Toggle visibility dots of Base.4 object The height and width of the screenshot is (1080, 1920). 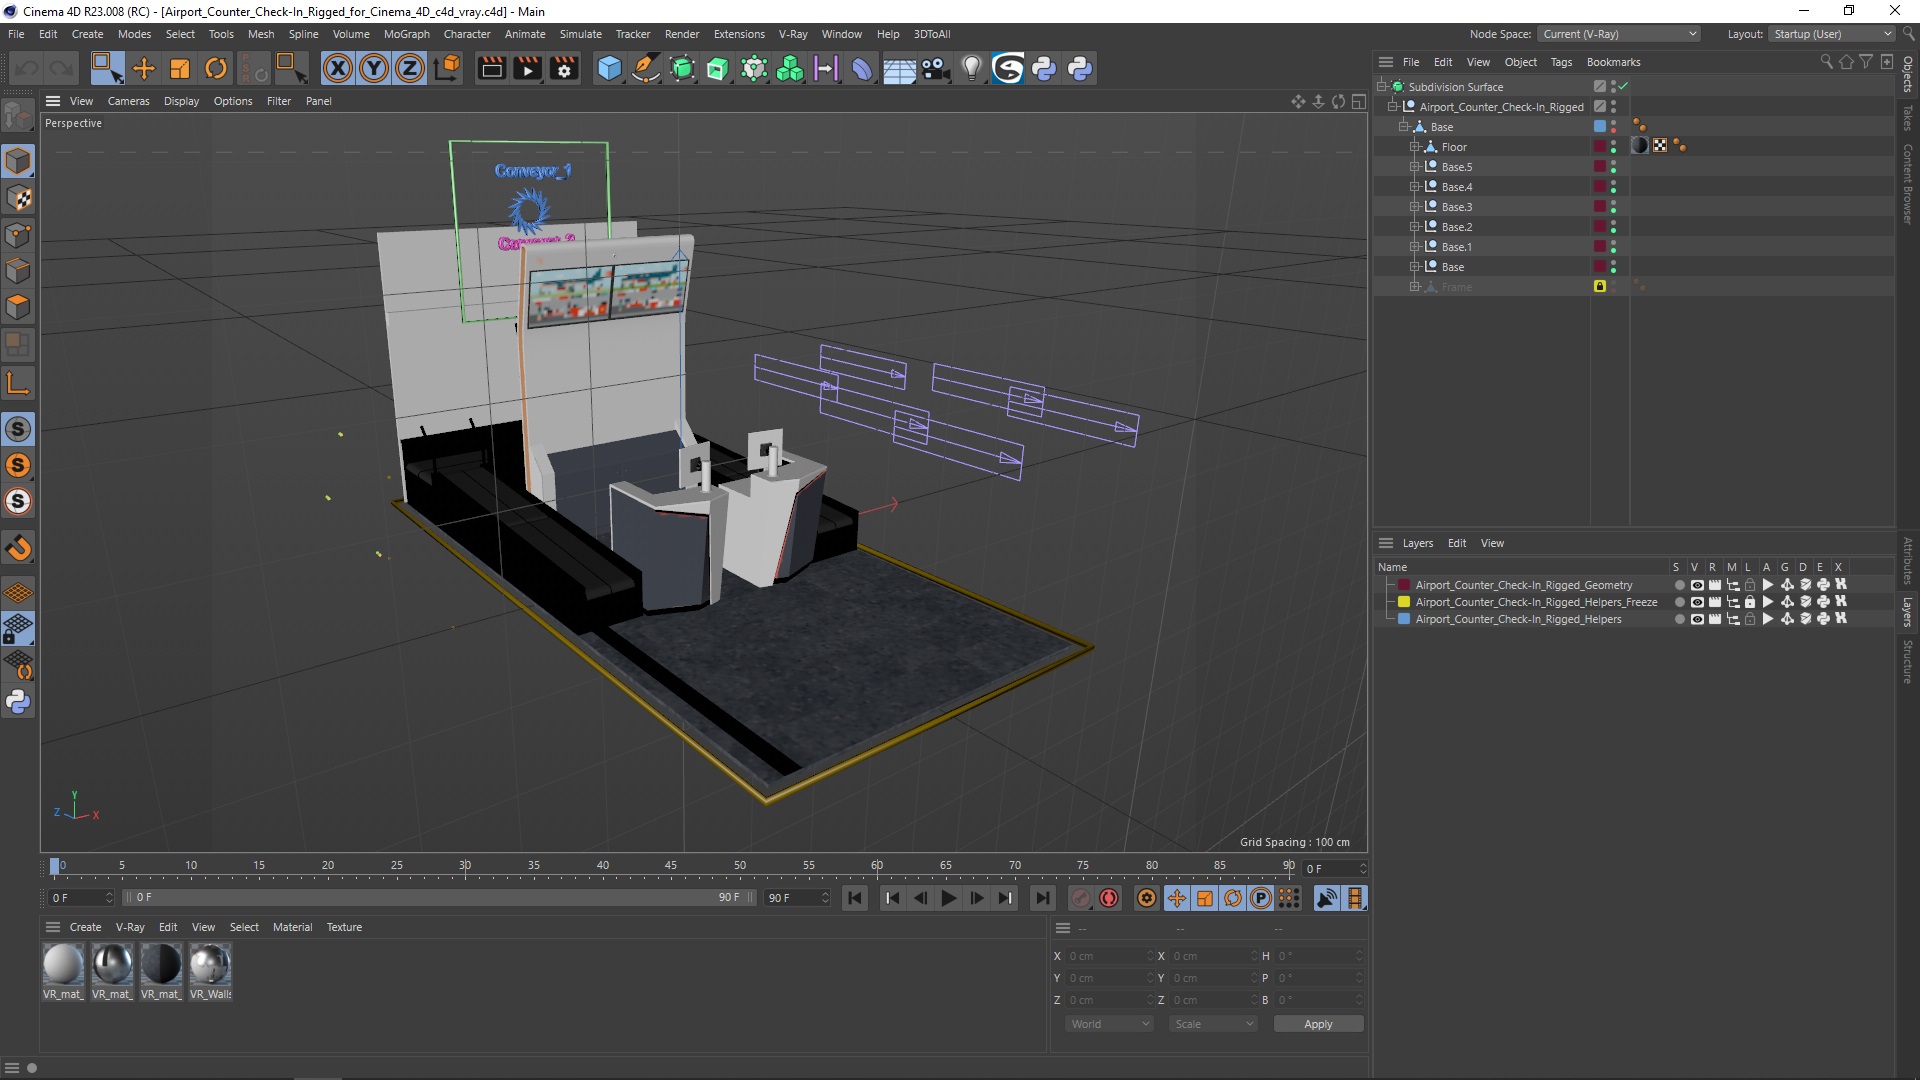coord(1613,187)
